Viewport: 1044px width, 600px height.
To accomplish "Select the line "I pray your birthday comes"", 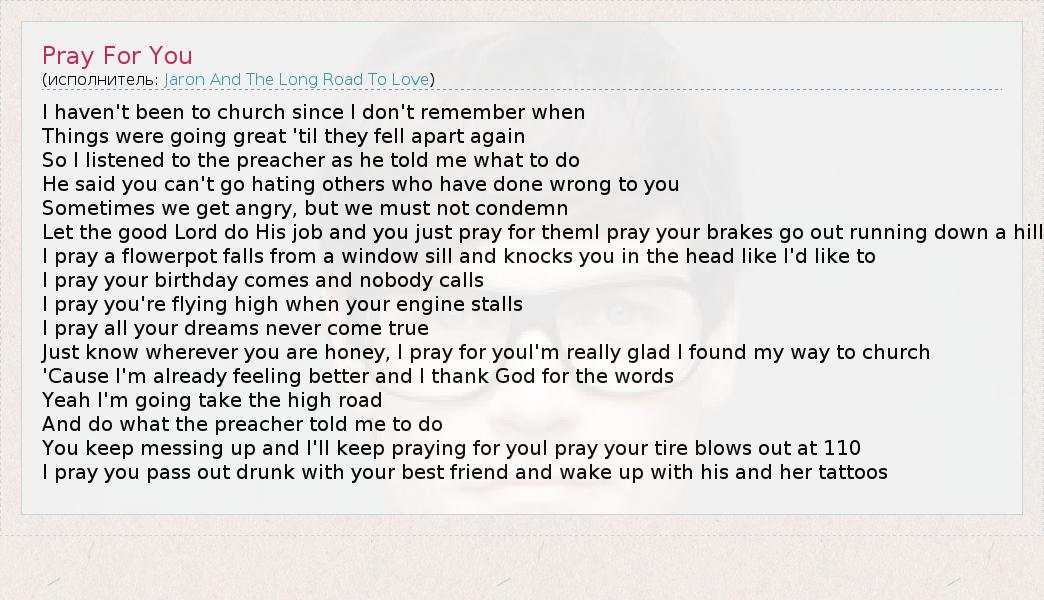I will 262,280.
